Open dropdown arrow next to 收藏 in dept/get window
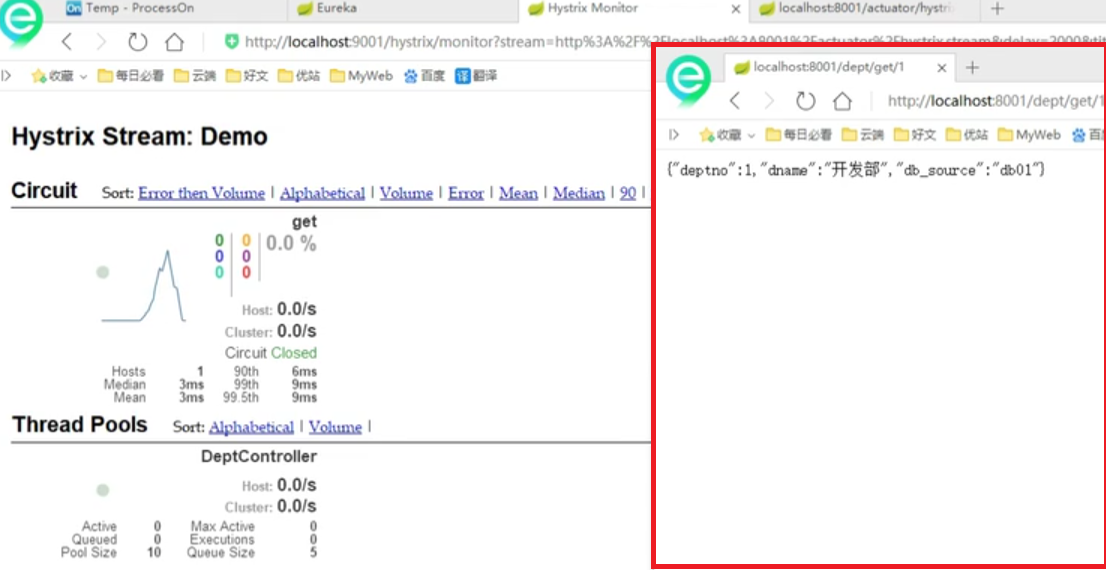The image size is (1106, 570). (751, 135)
